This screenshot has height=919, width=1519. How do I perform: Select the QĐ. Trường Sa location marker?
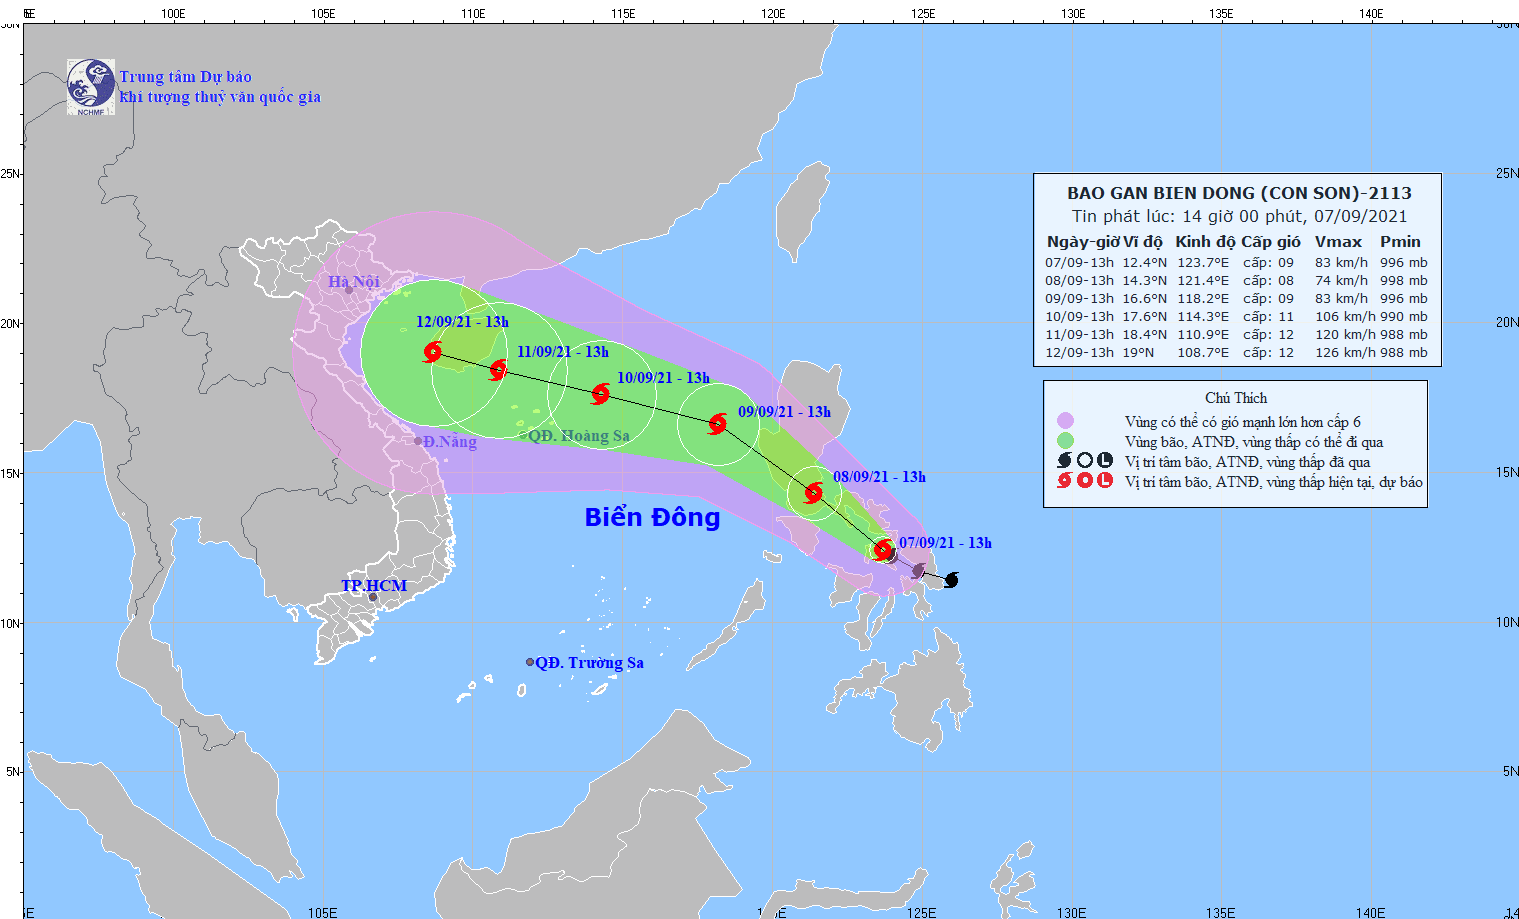click(x=530, y=662)
